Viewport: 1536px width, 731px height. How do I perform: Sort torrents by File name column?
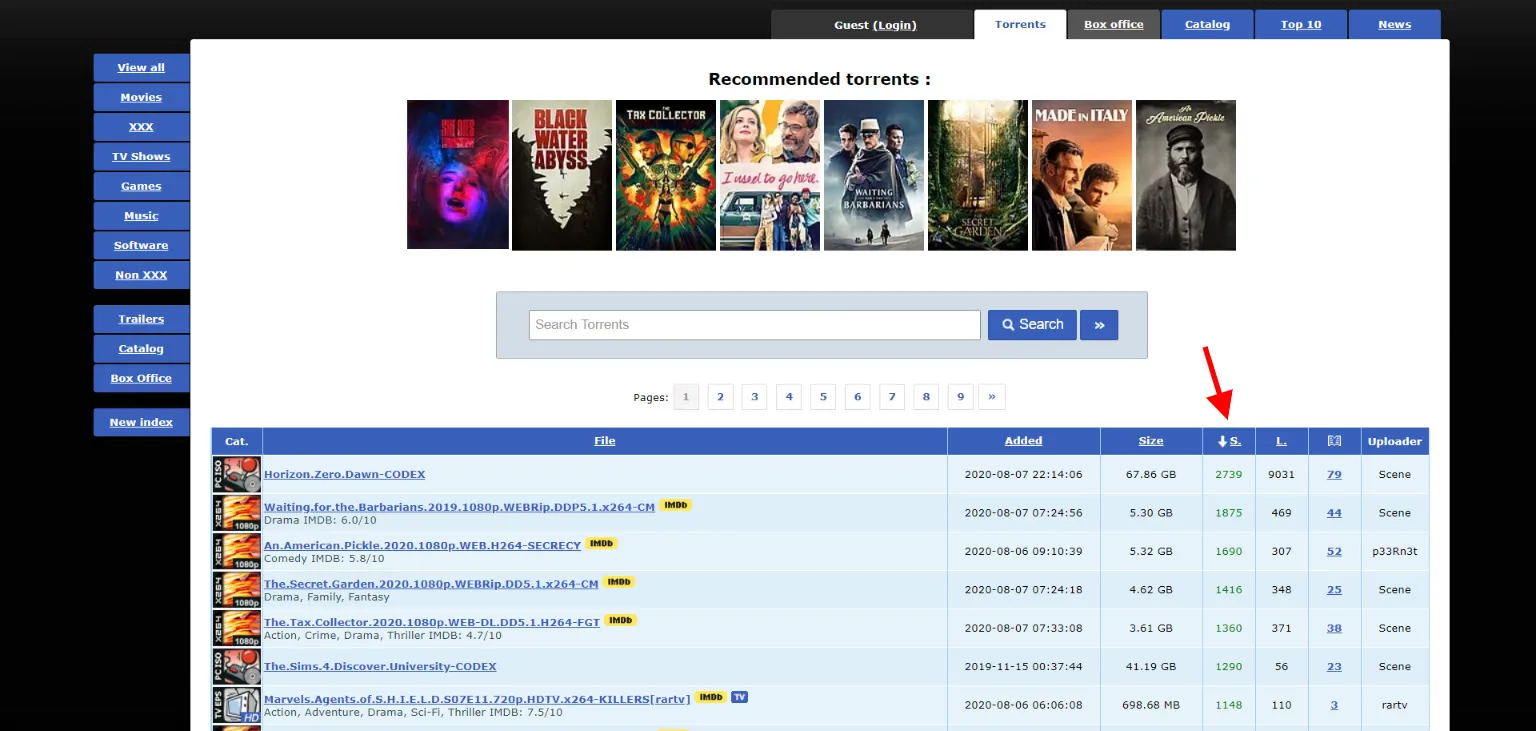pos(604,441)
